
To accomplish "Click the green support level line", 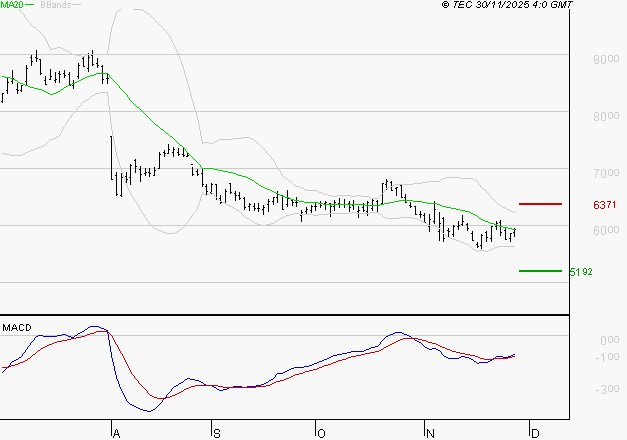I will 540,271.
